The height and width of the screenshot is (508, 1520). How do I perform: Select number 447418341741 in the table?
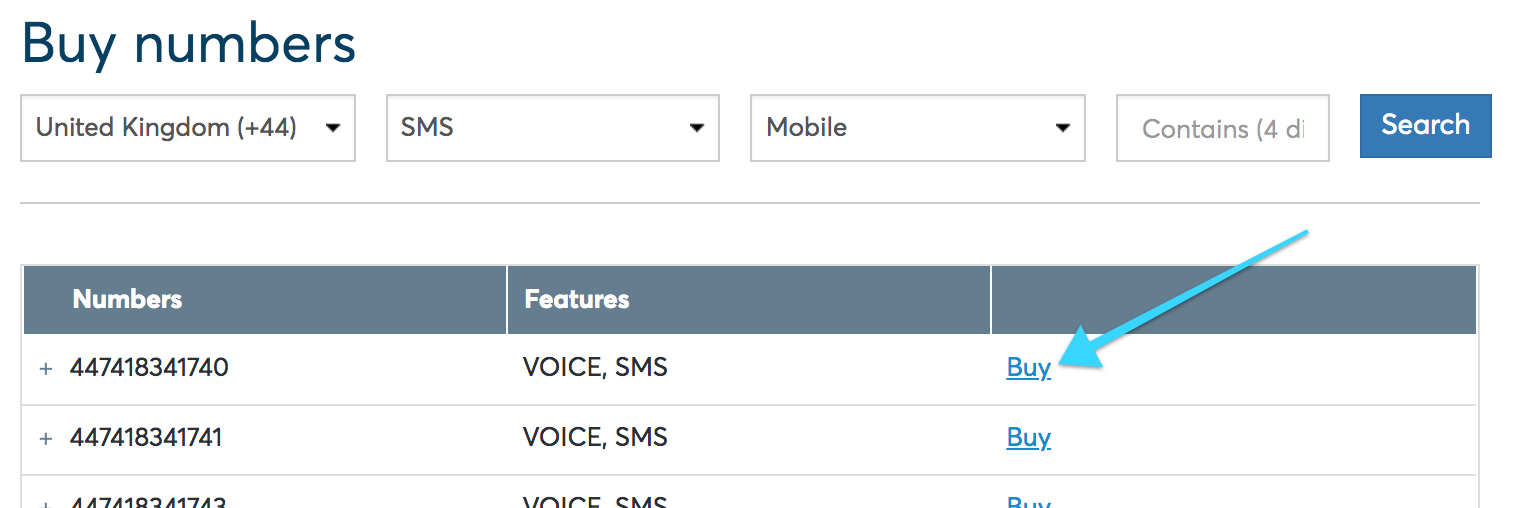(146, 438)
